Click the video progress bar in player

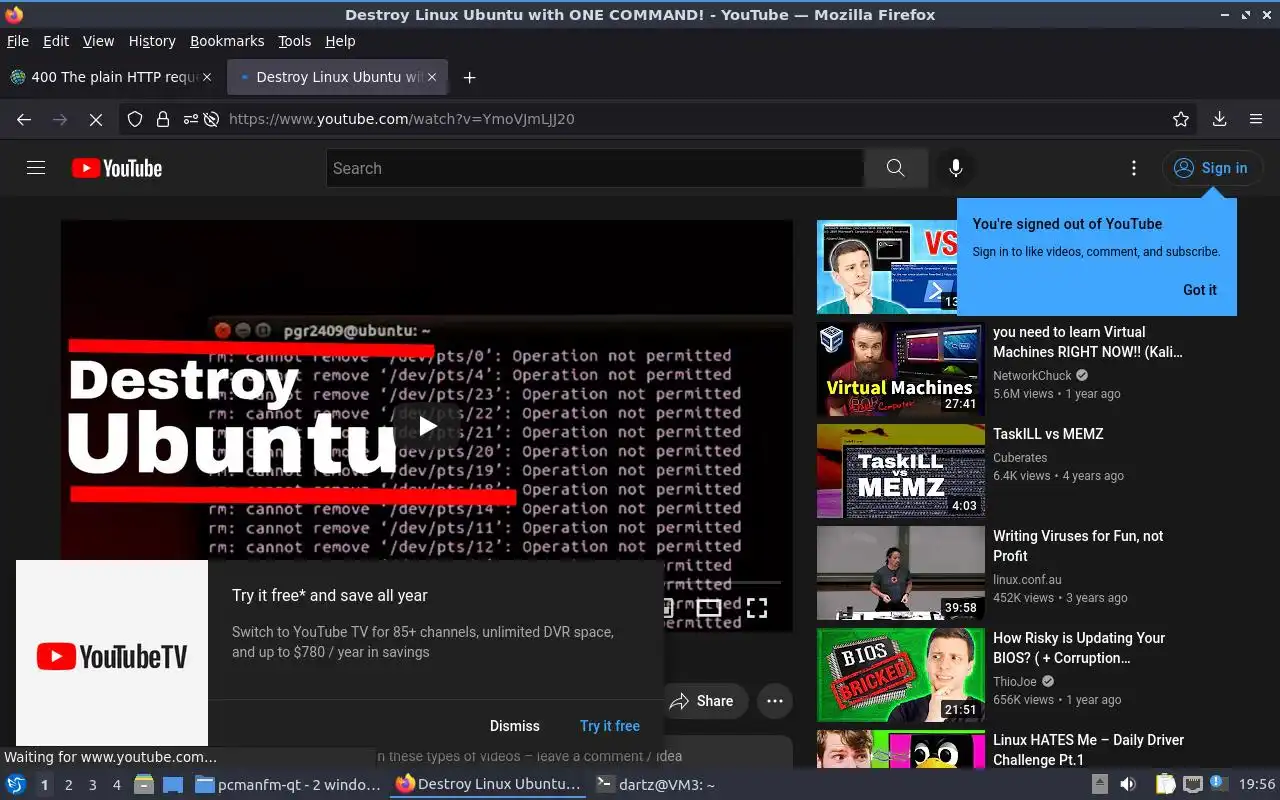721,582
